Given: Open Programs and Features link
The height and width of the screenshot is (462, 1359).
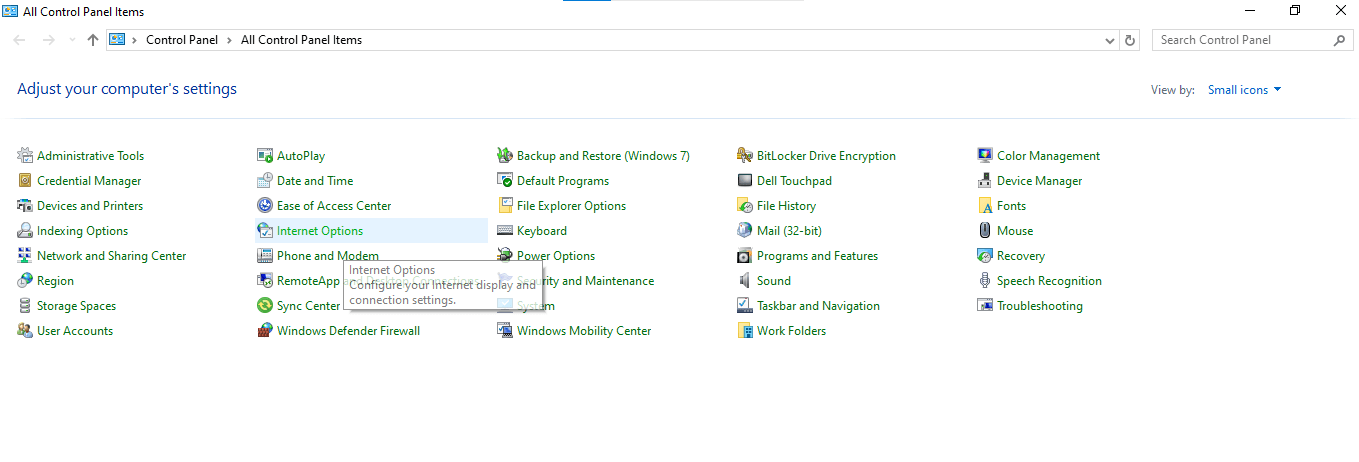Looking at the screenshot, I should tap(817, 256).
